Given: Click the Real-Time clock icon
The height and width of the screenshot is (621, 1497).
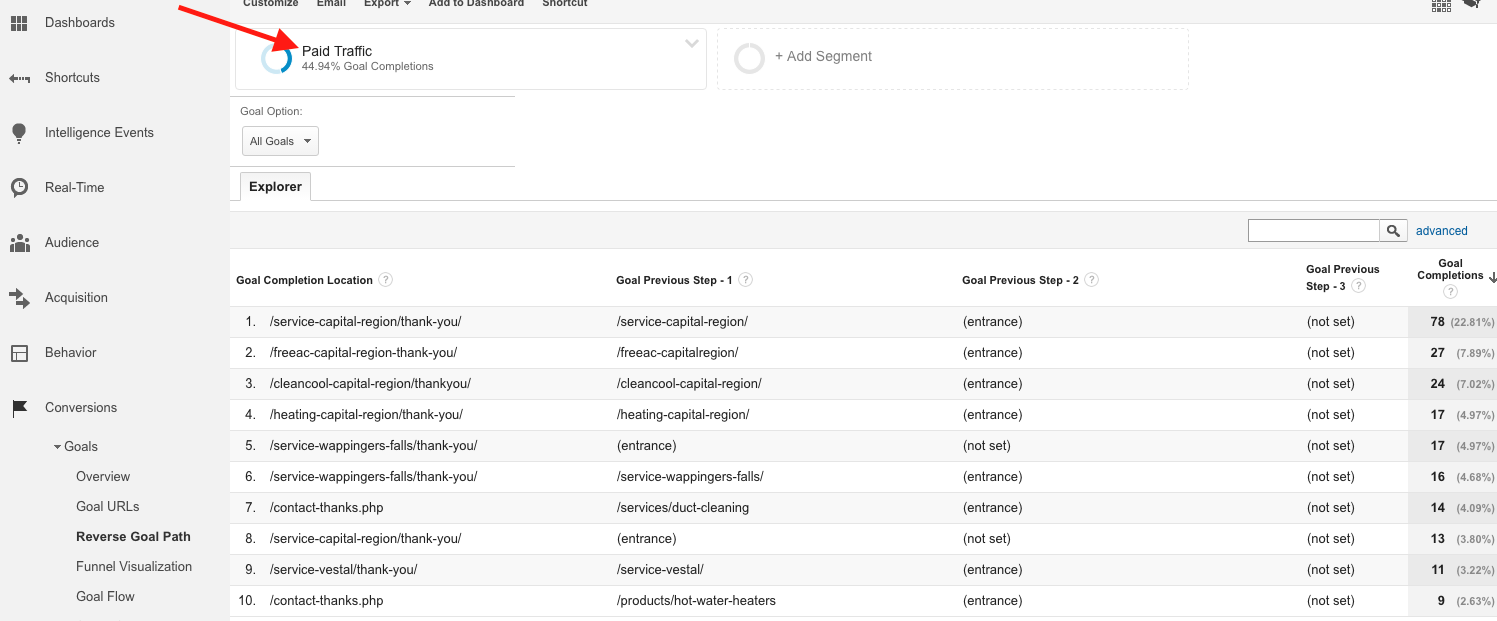Looking at the screenshot, I should [x=19, y=188].
